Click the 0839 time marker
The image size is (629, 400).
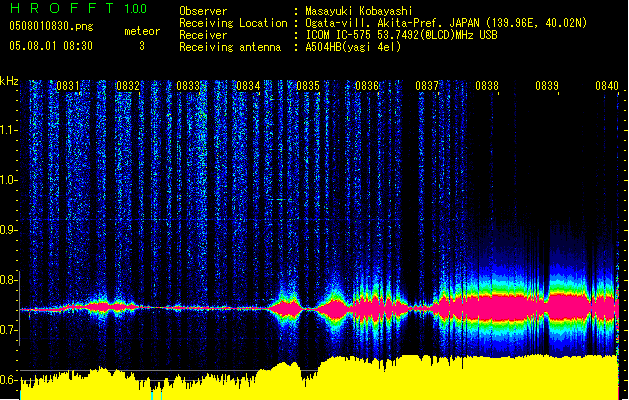click(547, 86)
